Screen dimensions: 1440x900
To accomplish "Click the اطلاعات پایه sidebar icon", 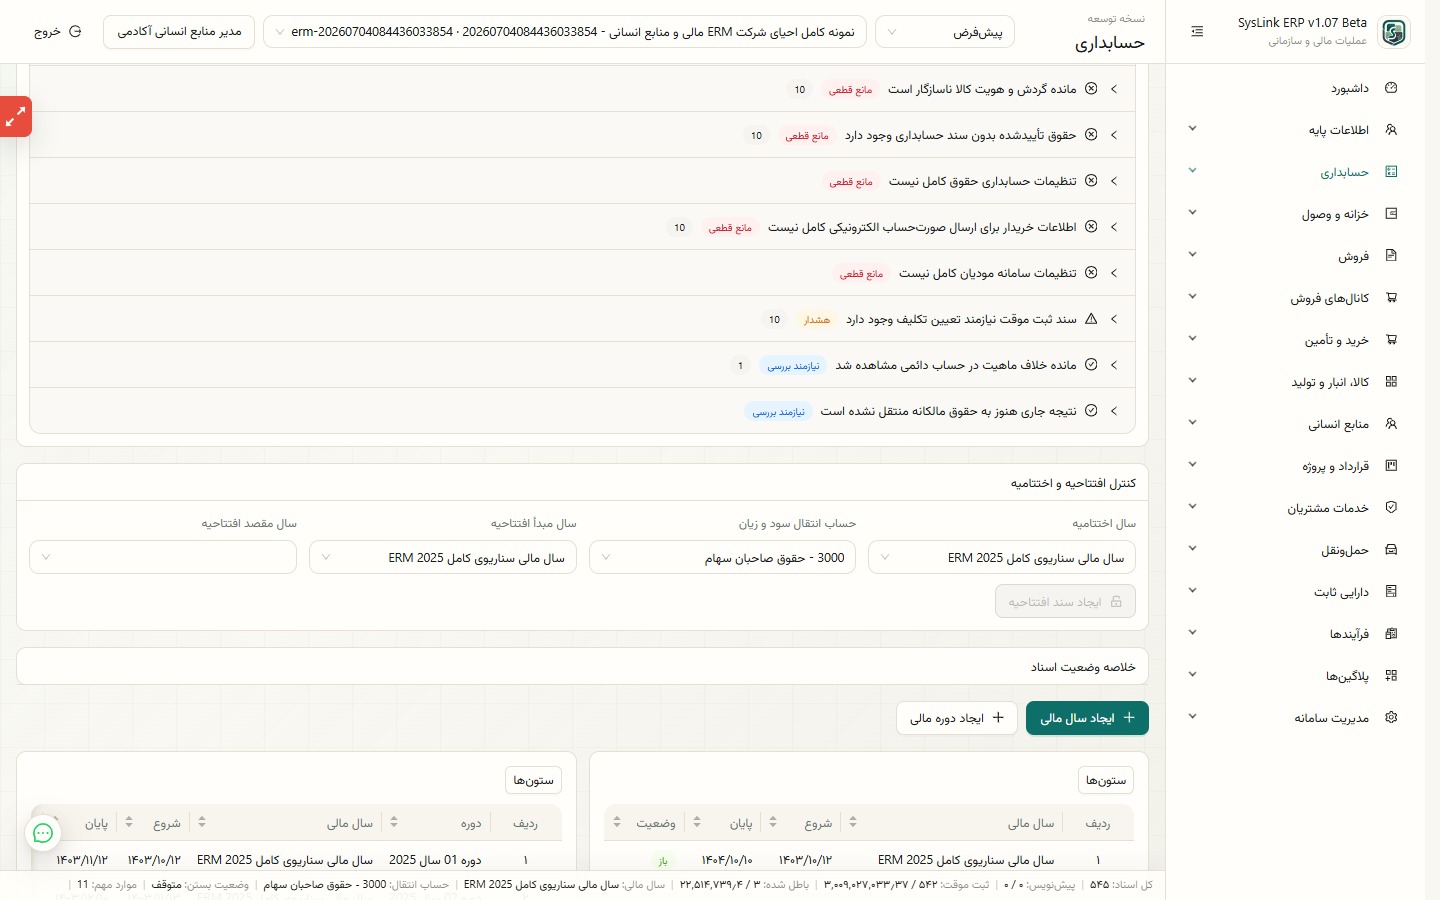I will pos(1391,130).
